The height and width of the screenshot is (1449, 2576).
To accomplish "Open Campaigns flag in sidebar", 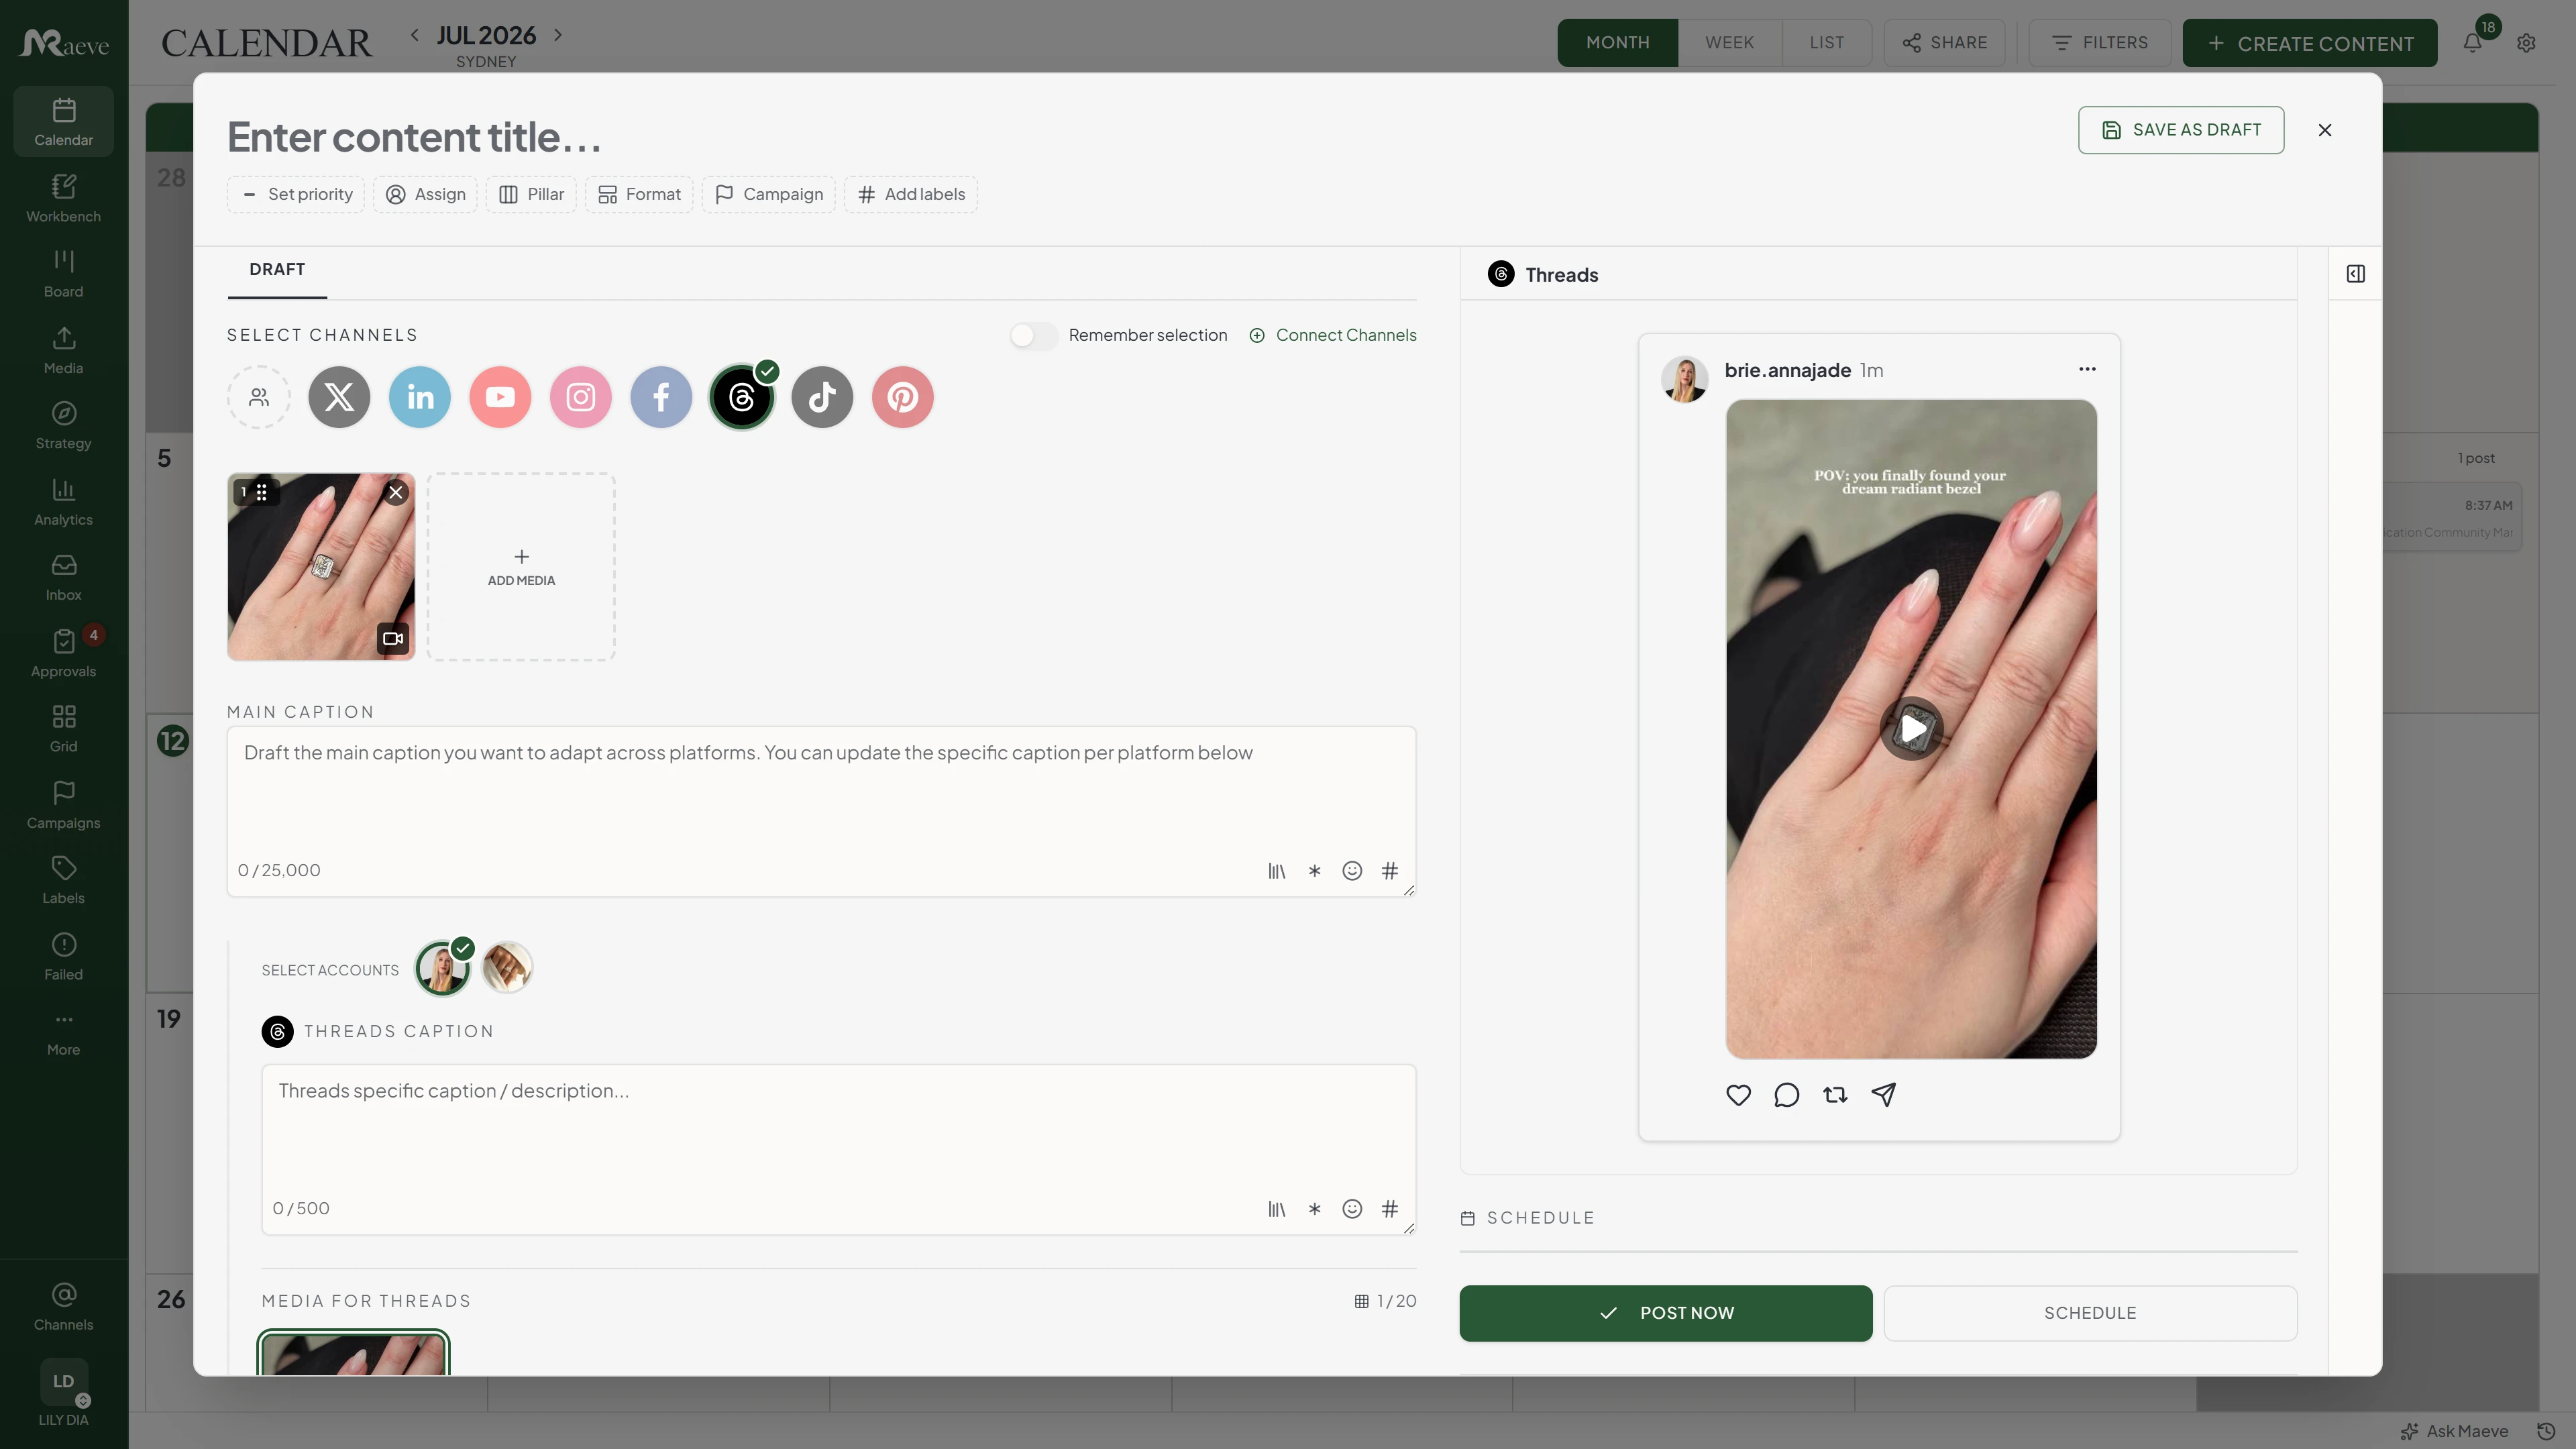I will pyautogui.click(x=63, y=804).
